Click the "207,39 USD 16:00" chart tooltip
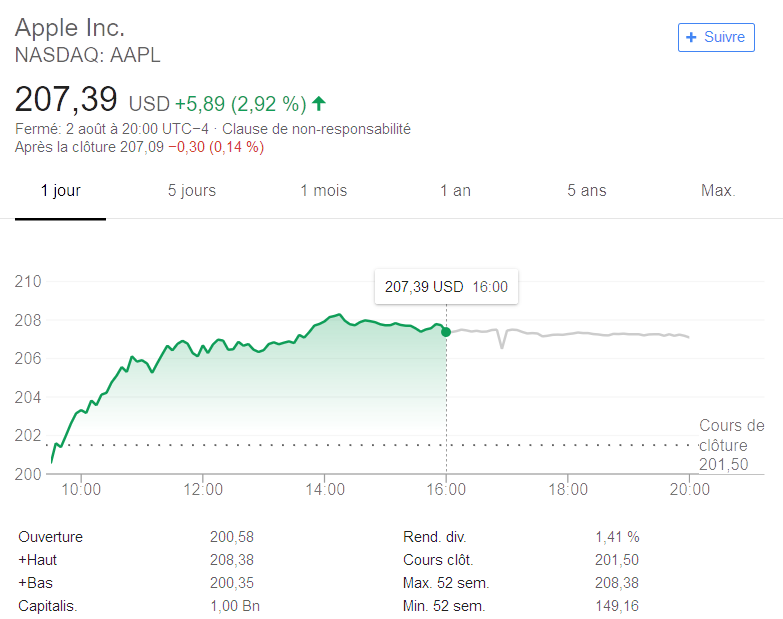Image resolution: width=783 pixels, height=619 pixels. click(x=446, y=287)
